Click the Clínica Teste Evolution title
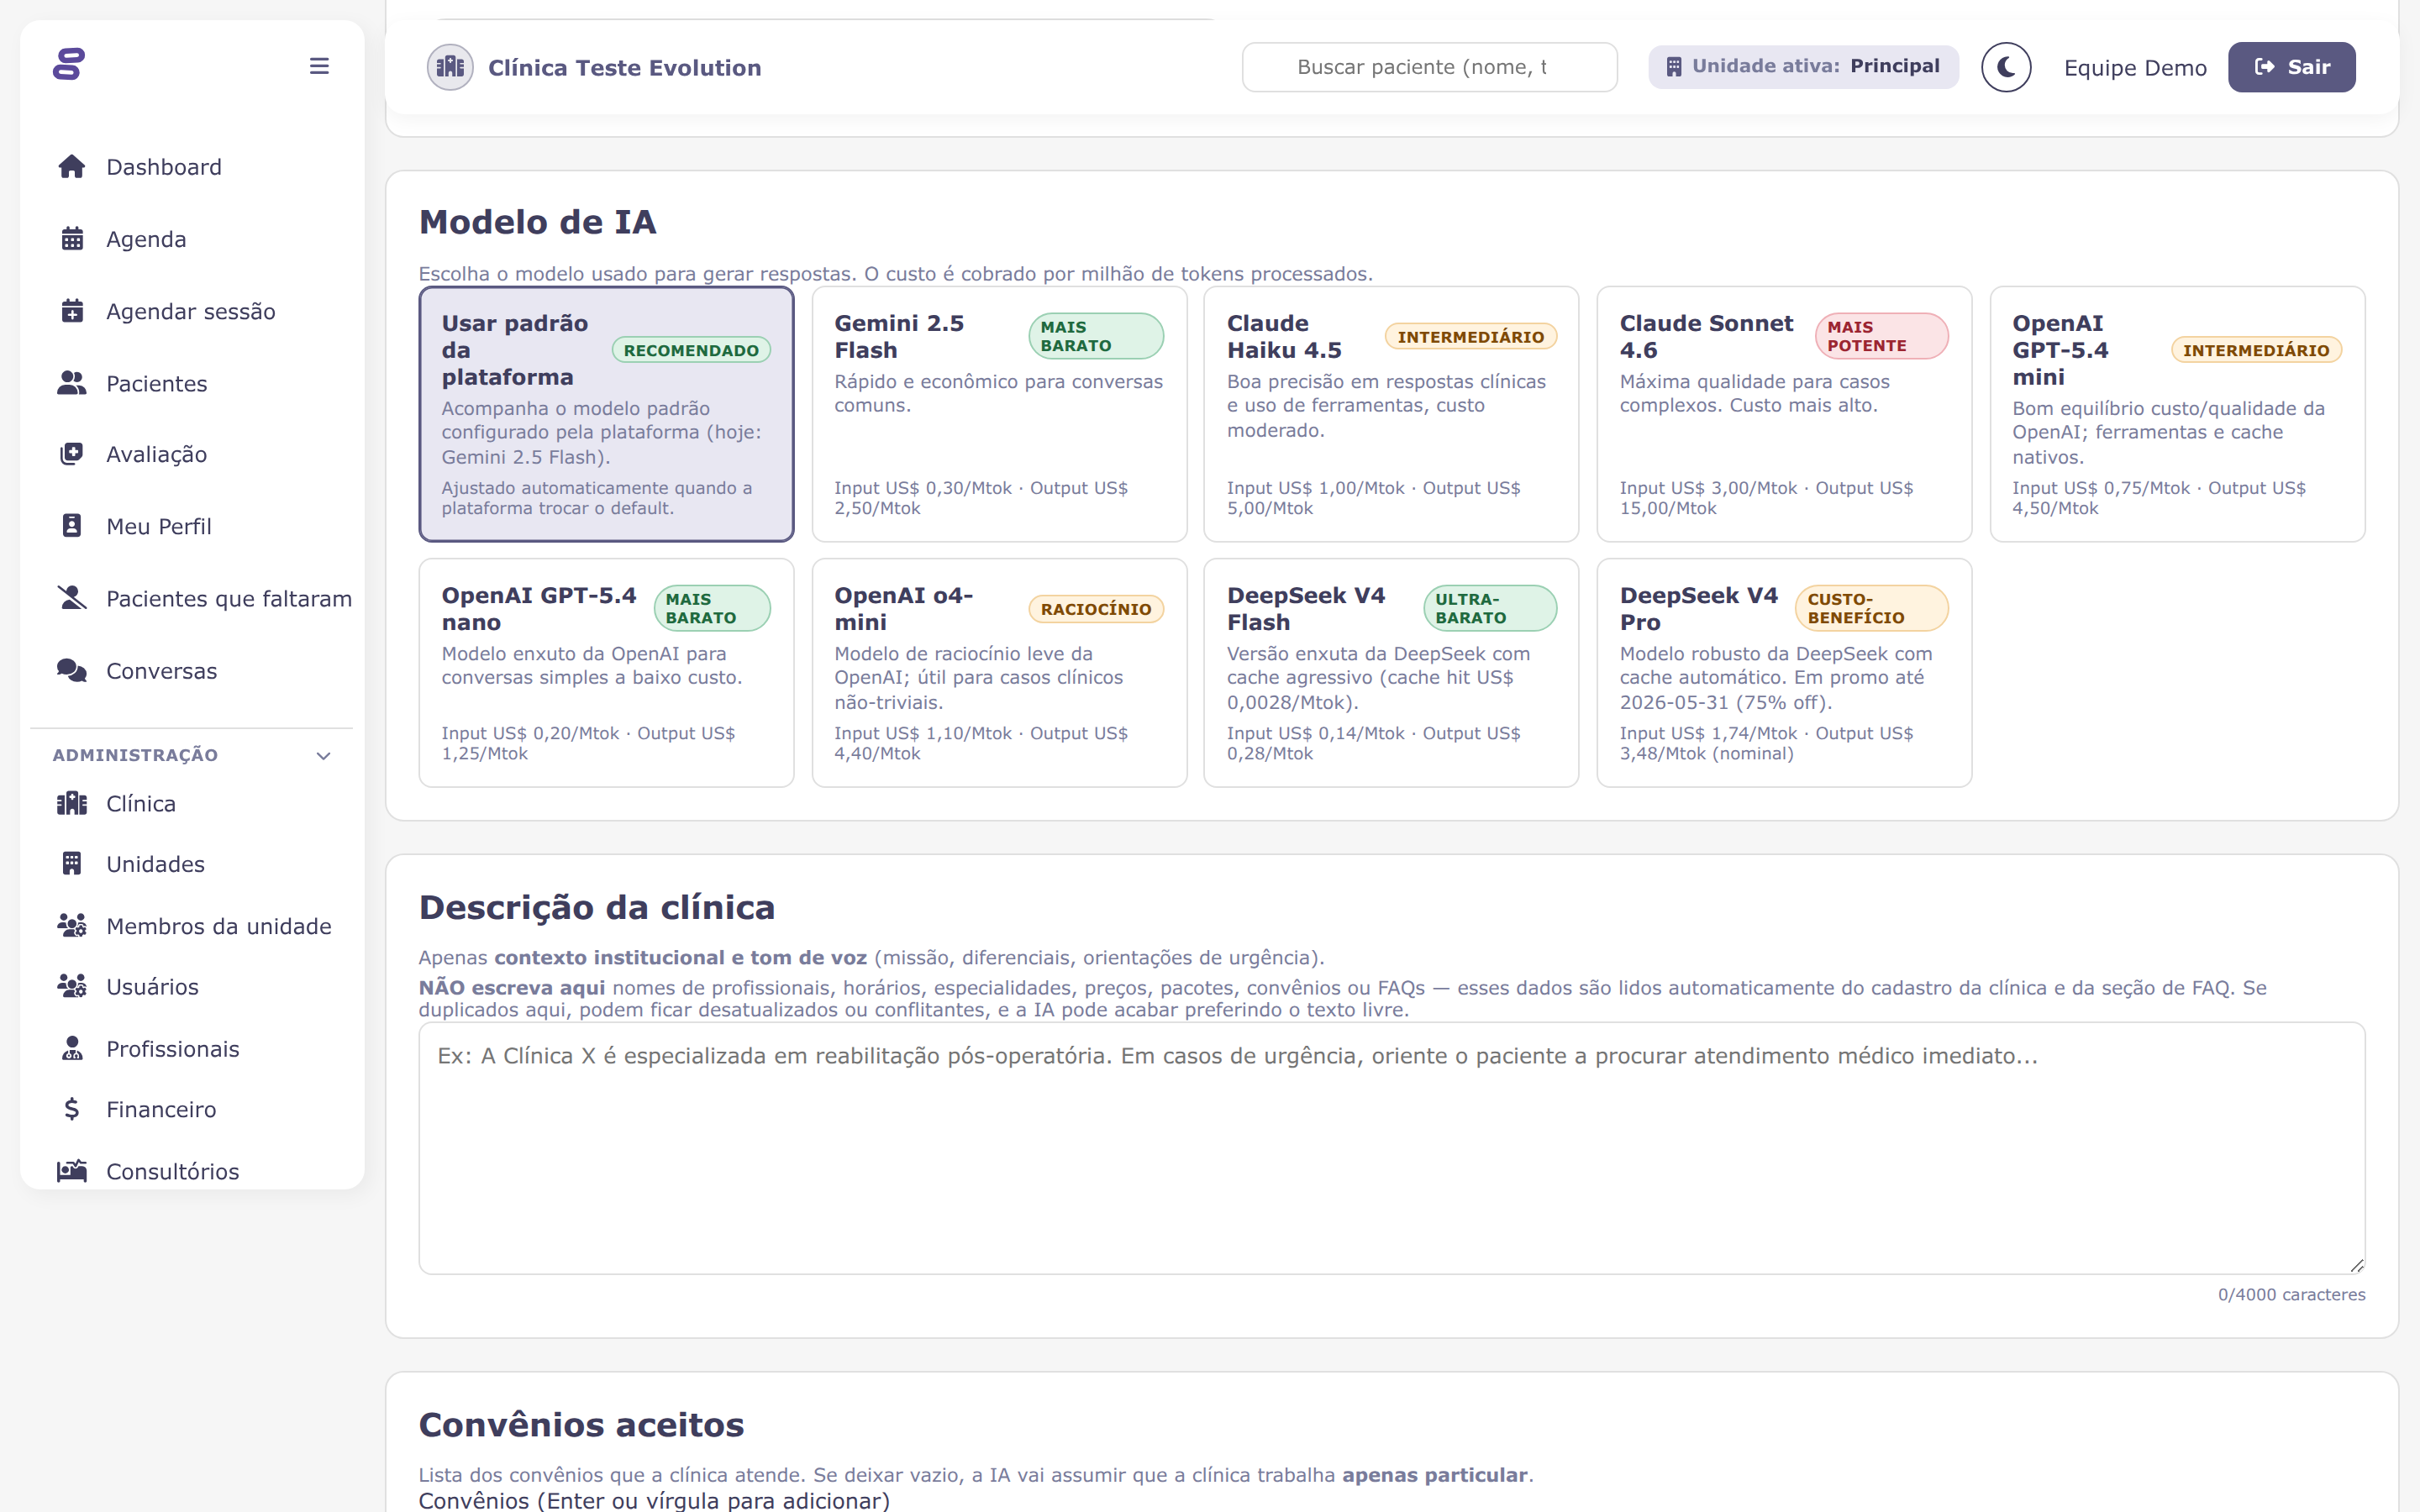 624,67
